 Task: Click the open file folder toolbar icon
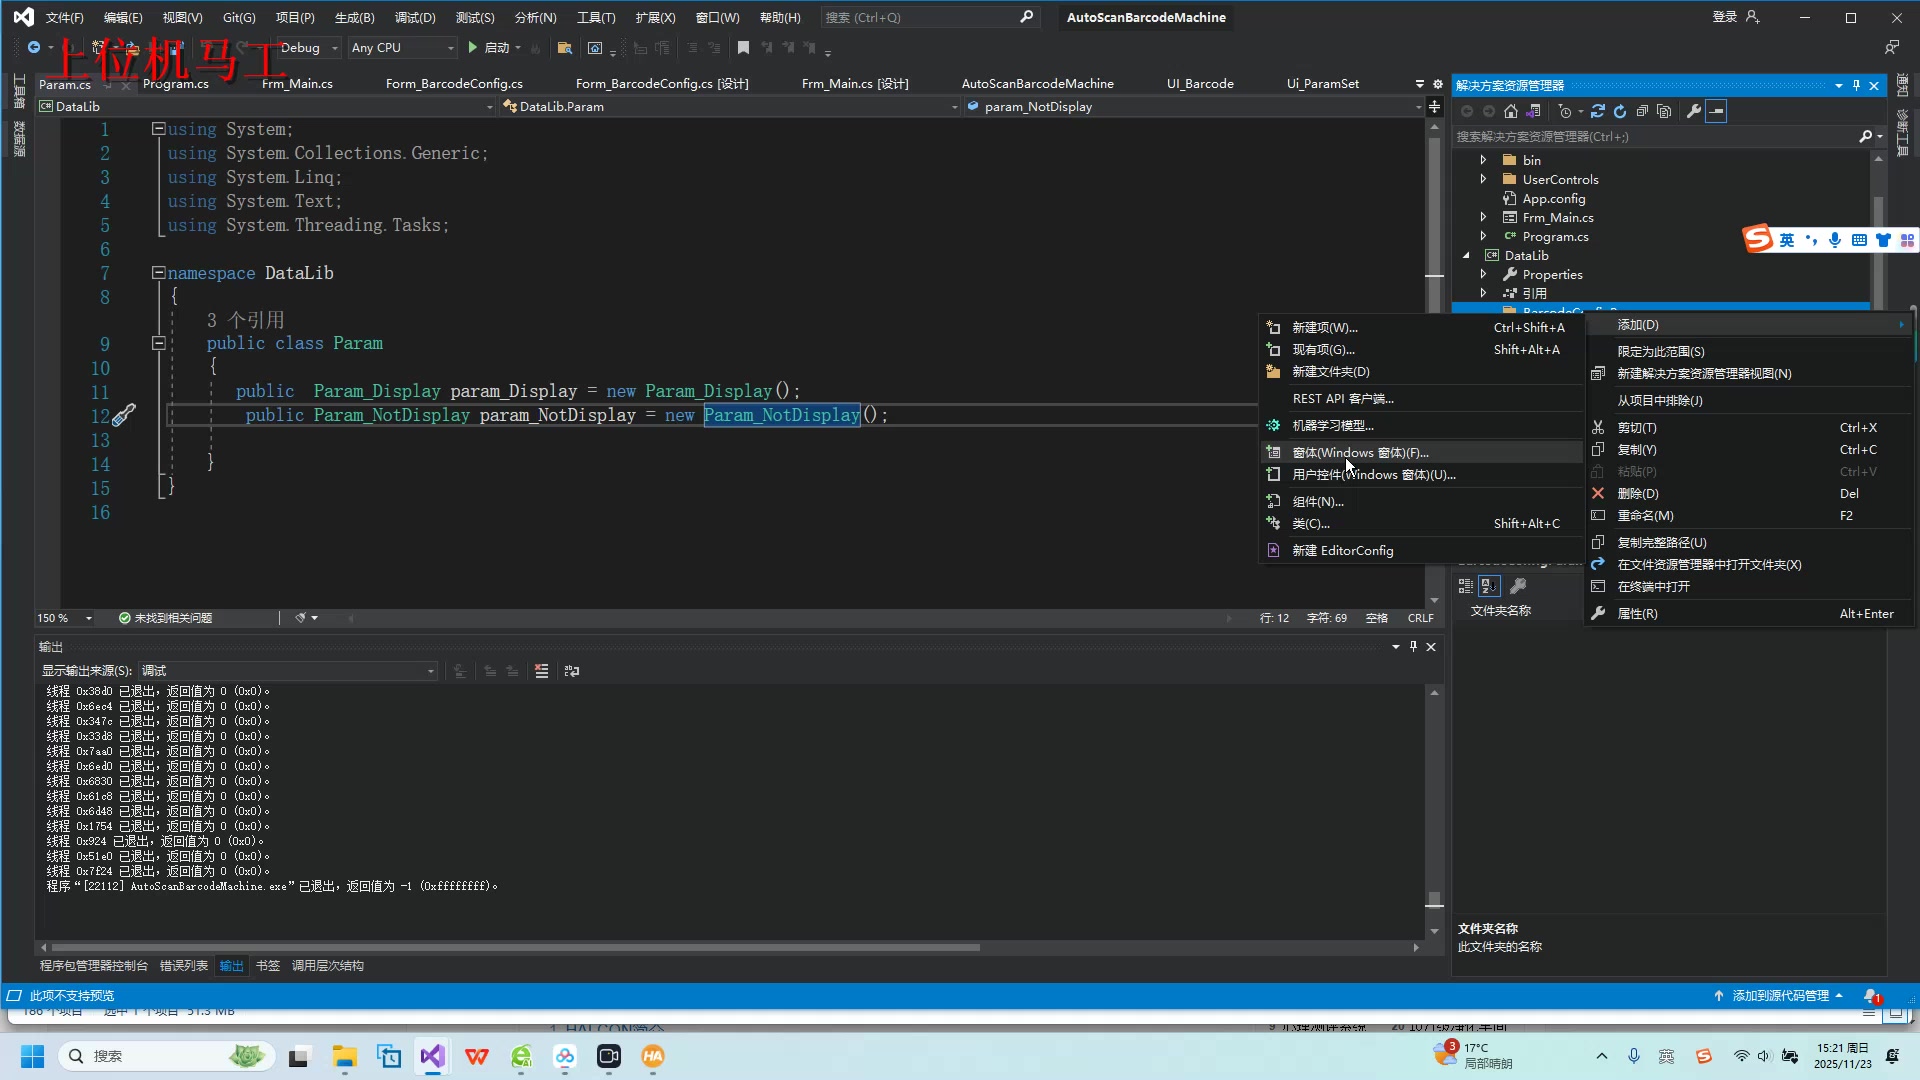[x=564, y=47]
